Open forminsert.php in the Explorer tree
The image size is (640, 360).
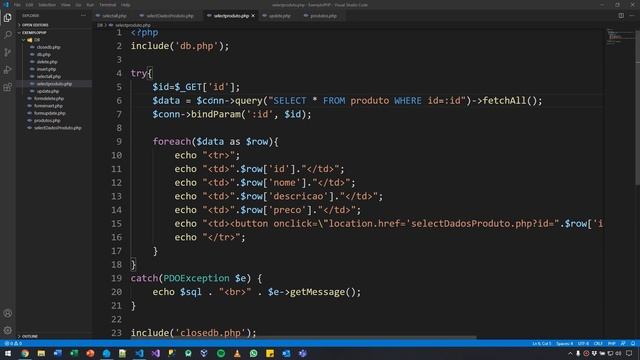pyautogui.click(x=48, y=106)
